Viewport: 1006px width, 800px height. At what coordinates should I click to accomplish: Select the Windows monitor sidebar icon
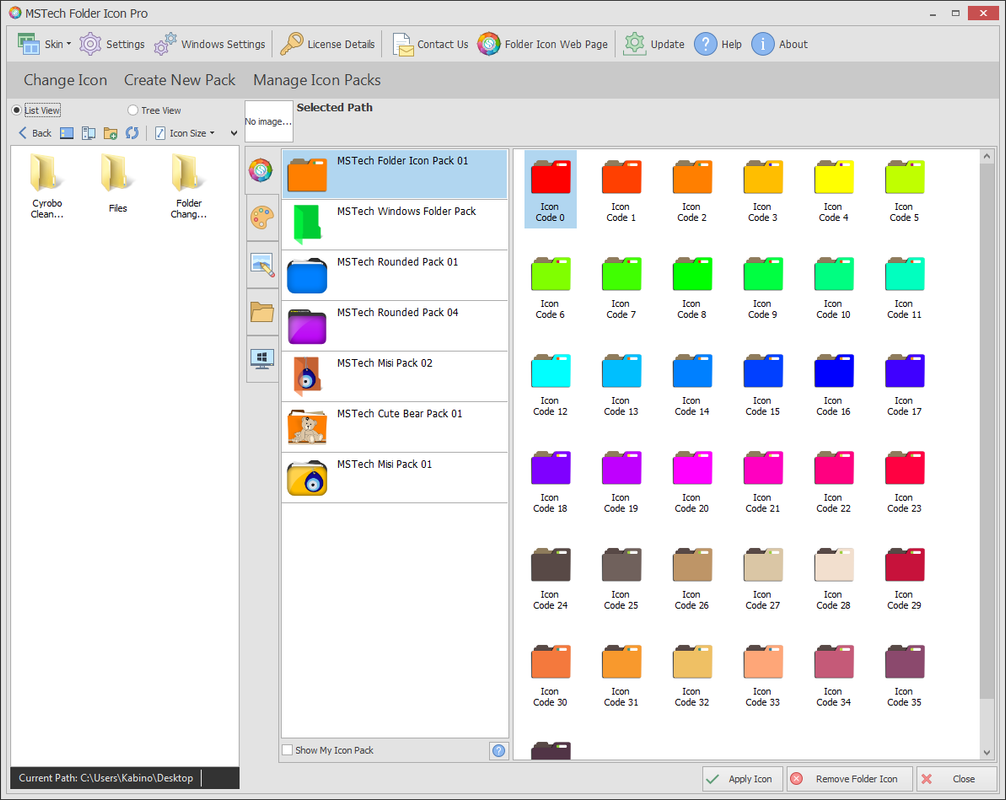[x=262, y=359]
